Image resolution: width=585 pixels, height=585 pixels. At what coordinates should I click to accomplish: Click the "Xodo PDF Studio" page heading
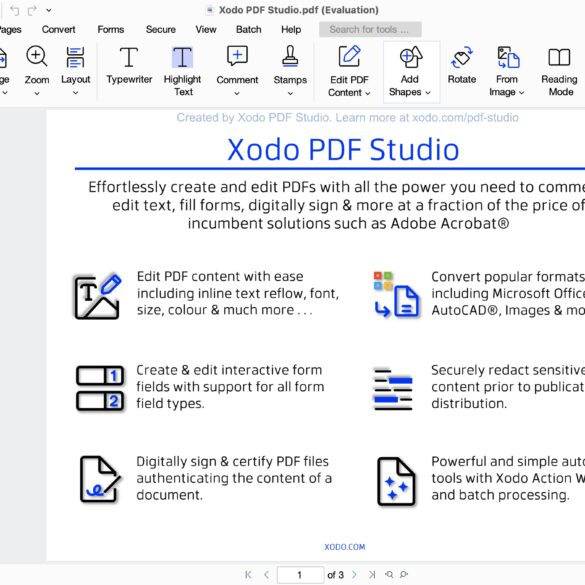(343, 150)
